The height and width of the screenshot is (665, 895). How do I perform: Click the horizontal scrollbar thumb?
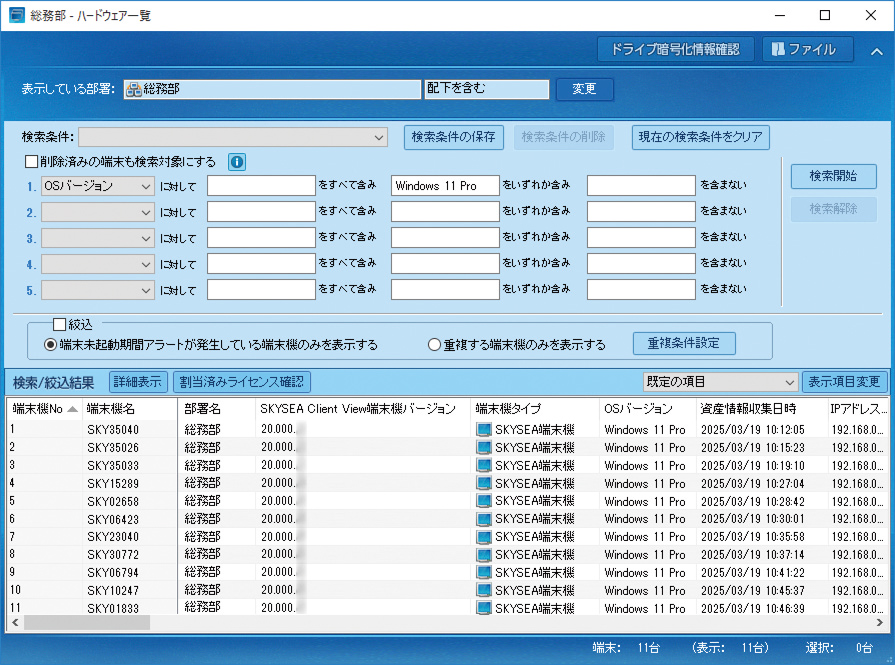coord(87,622)
